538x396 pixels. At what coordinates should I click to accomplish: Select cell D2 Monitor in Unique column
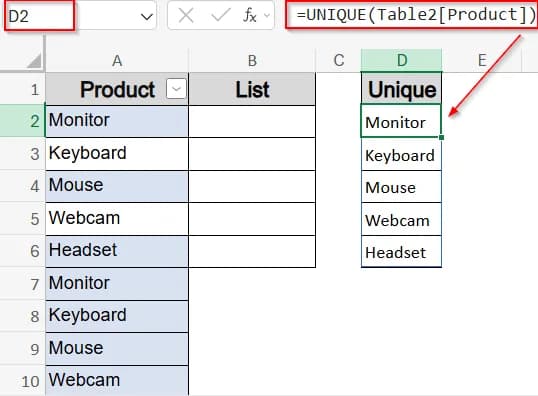401,121
